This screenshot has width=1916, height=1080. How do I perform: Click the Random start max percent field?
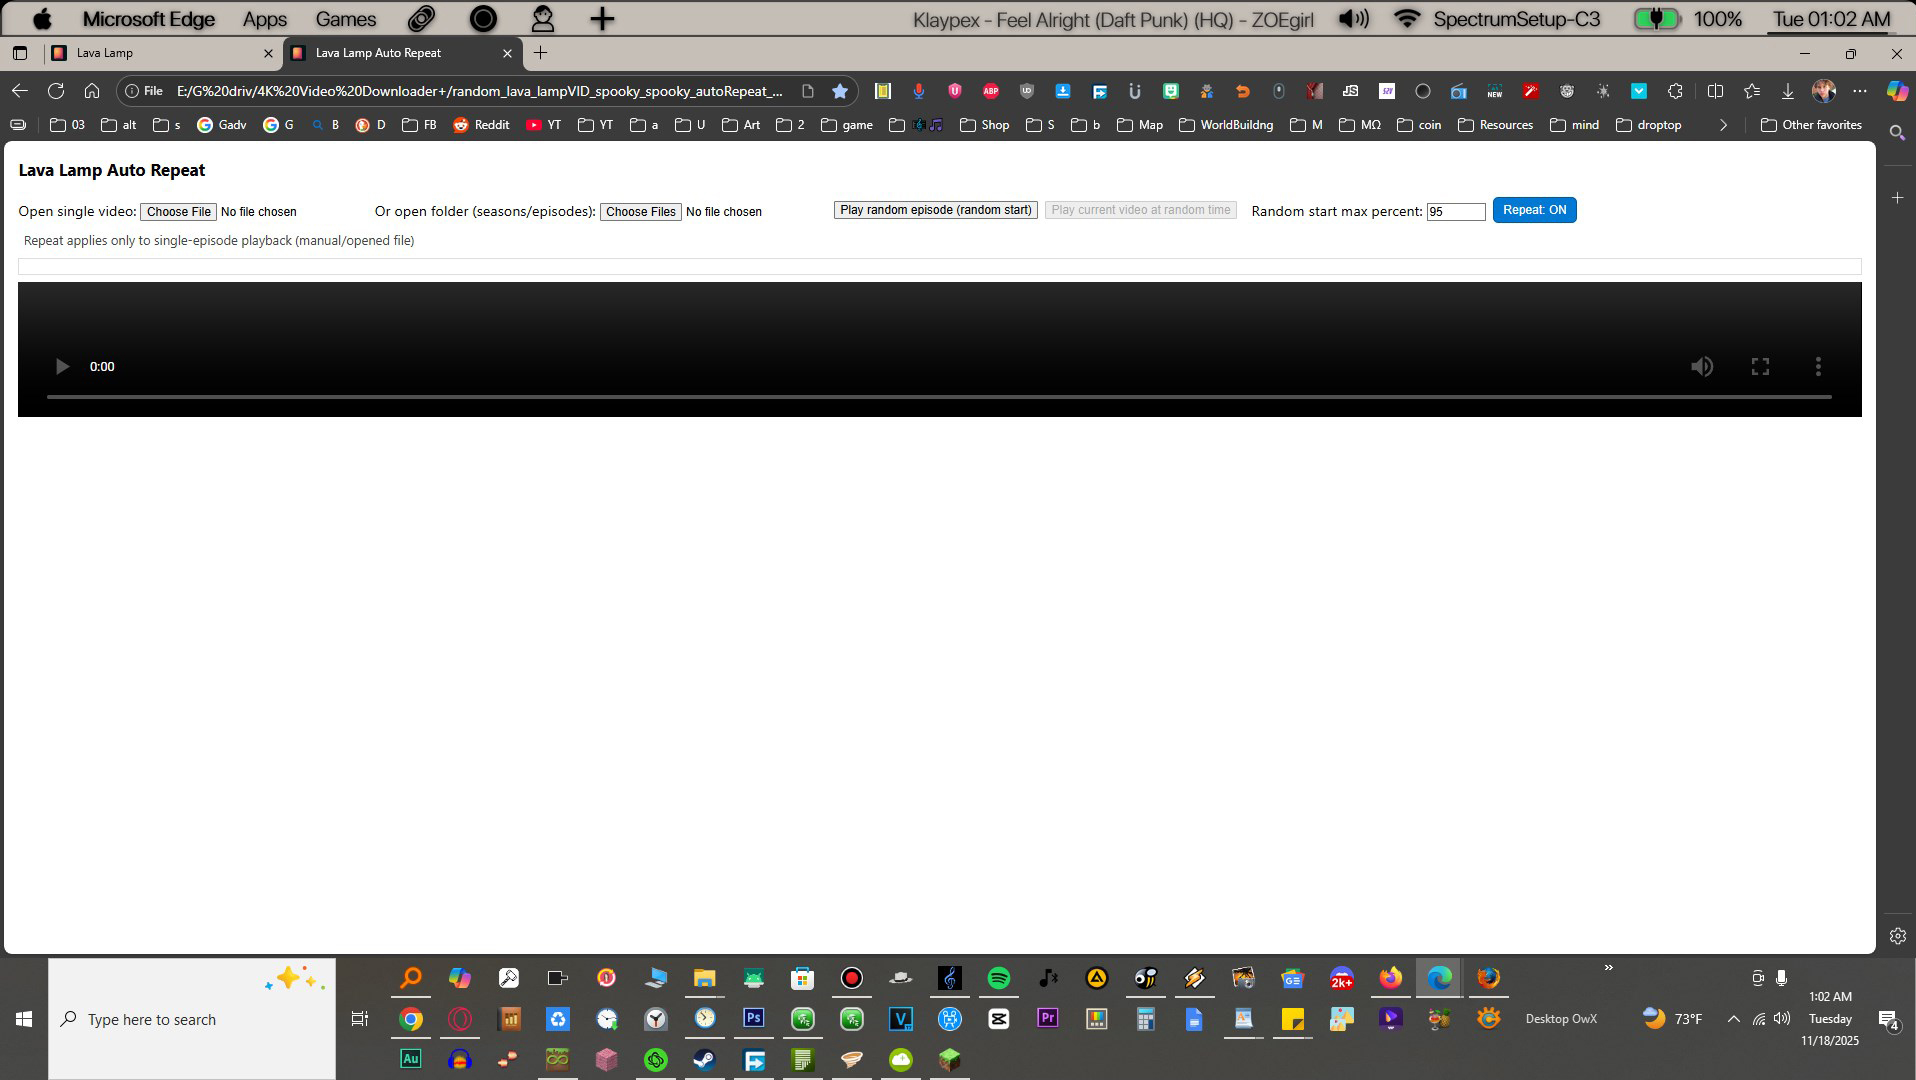1456,212
